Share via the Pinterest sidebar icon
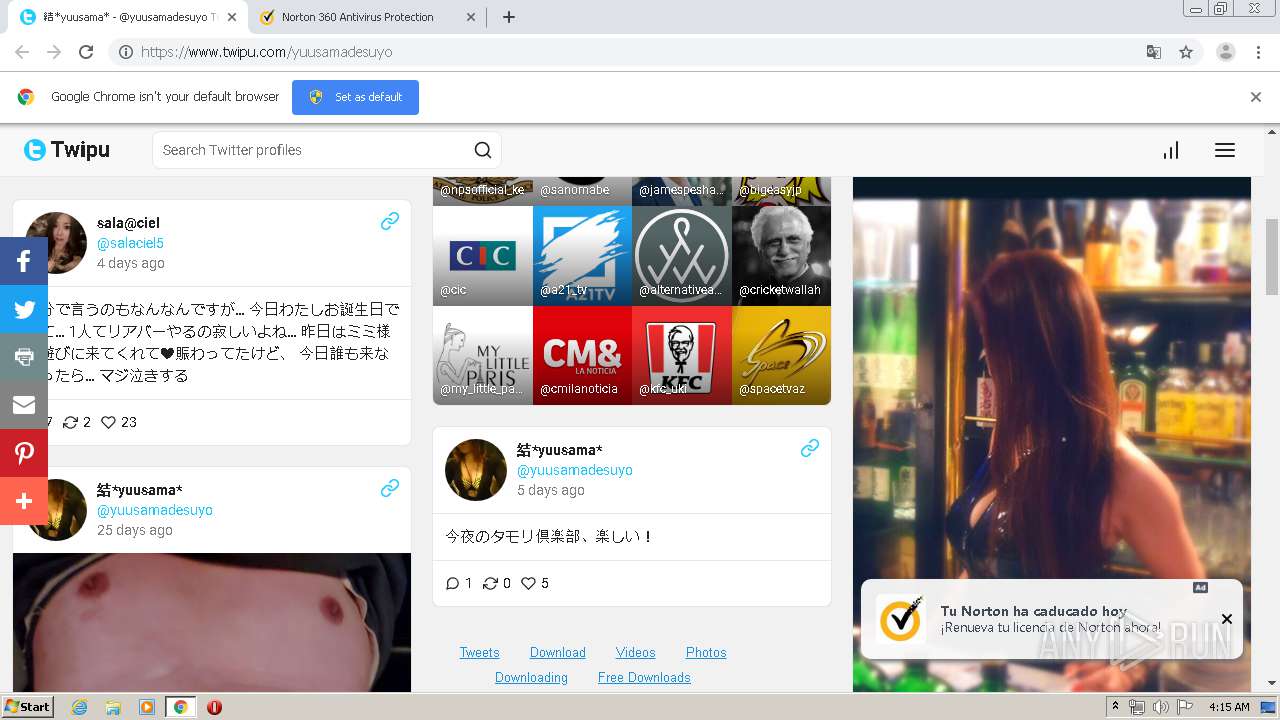 click(x=24, y=453)
